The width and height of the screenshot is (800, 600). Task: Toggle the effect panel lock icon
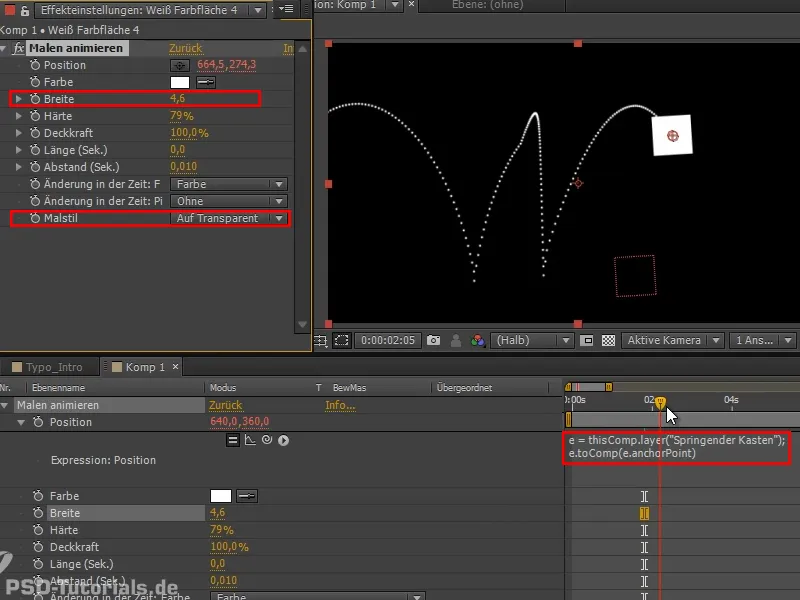pyautogui.click(x=24, y=10)
